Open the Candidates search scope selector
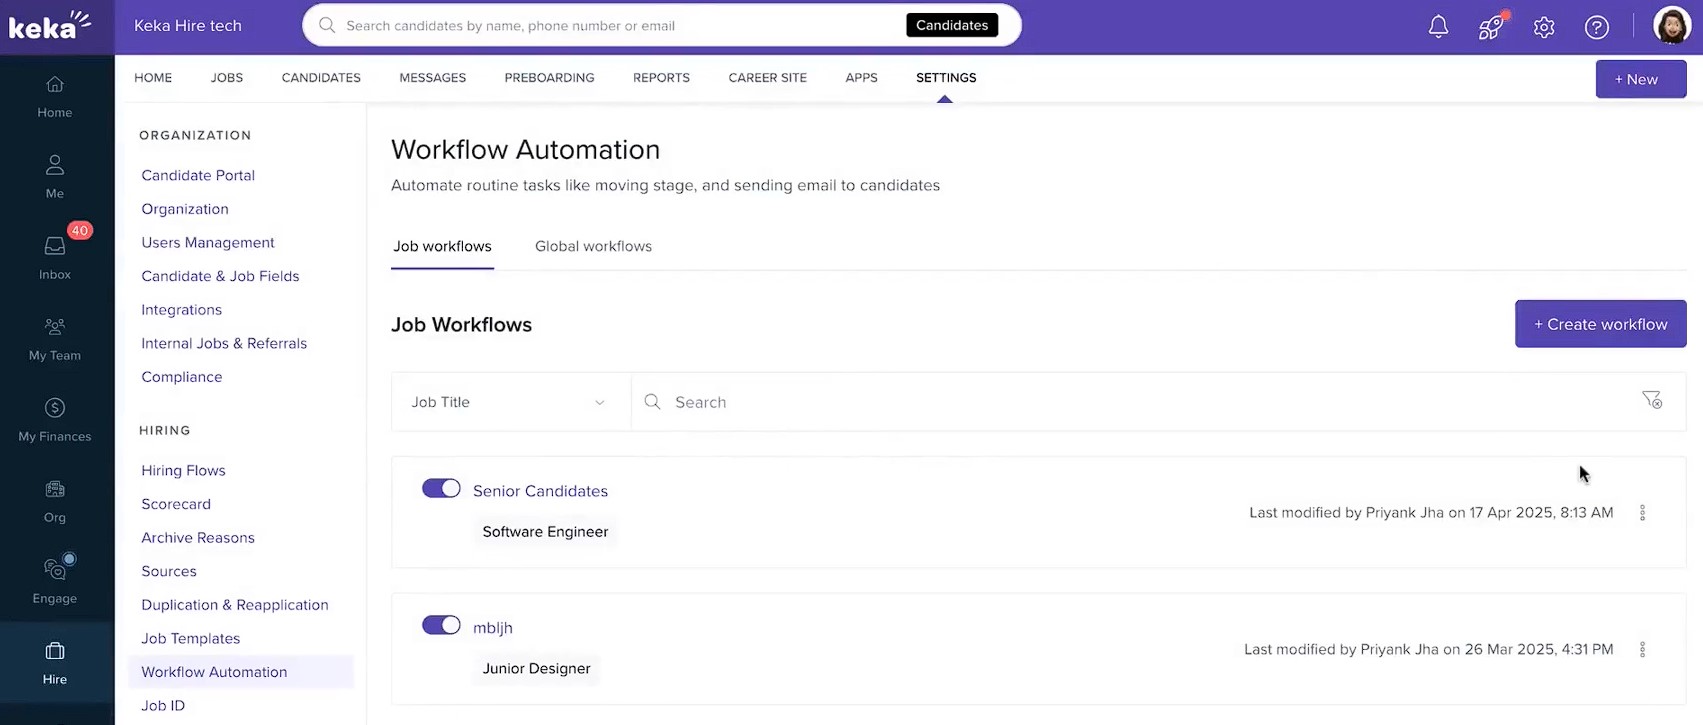1703x725 pixels. (952, 25)
